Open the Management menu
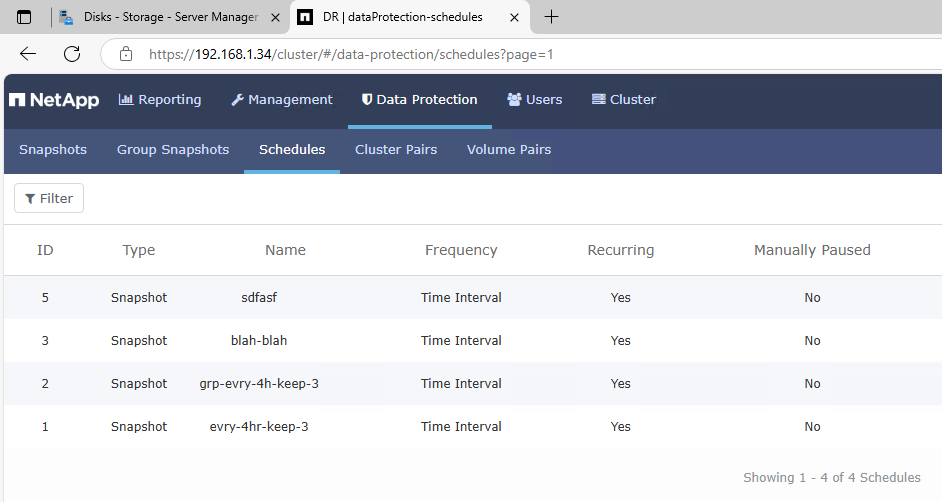The image size is (942, 502). (x=282, y=100)
